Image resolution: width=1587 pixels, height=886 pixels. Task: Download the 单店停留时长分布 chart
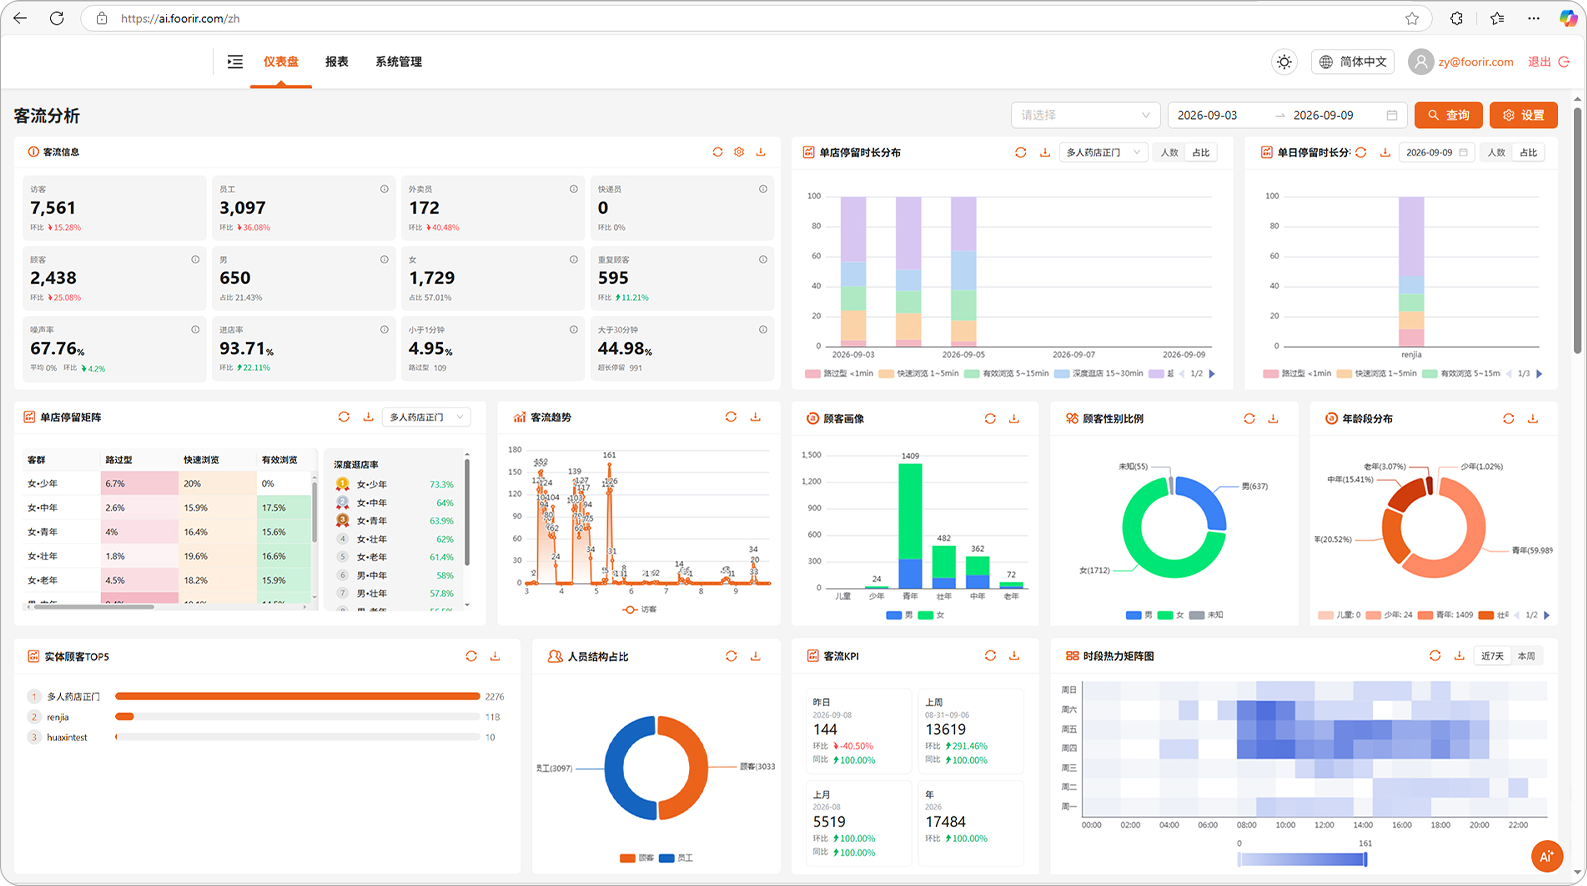click(x=1045, y=152)
